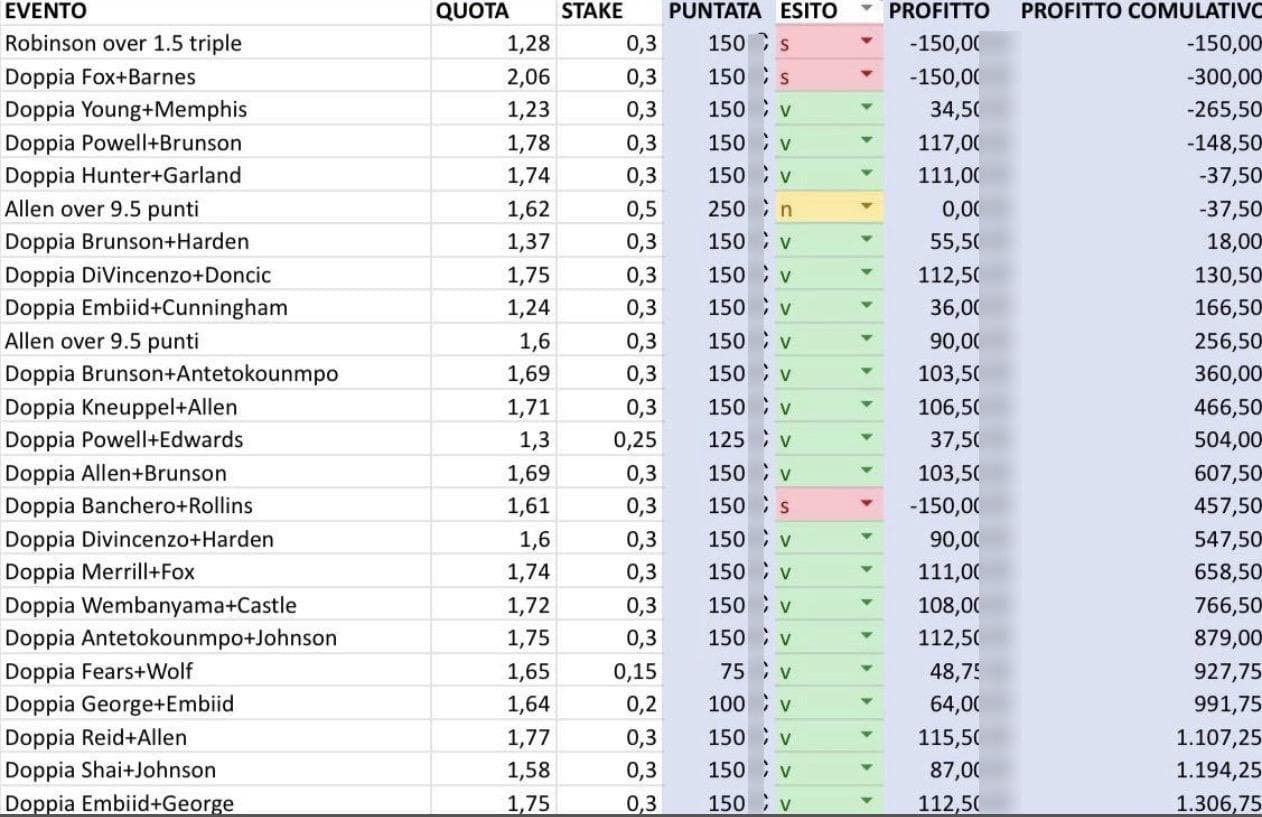1262x817 pixels.
Task: Open esito dropdown in Doppia Banchero+Rollins row
Action: coord(867,505)
